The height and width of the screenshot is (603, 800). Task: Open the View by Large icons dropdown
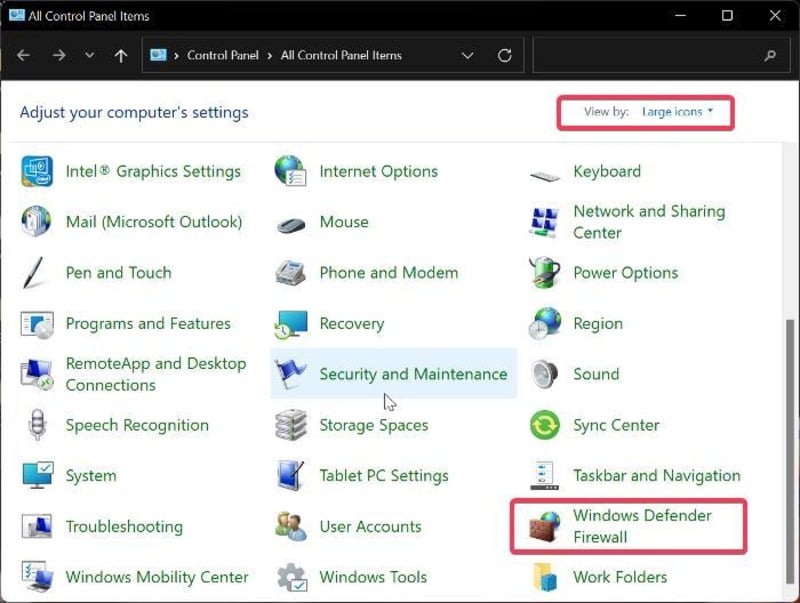point(677,112)
